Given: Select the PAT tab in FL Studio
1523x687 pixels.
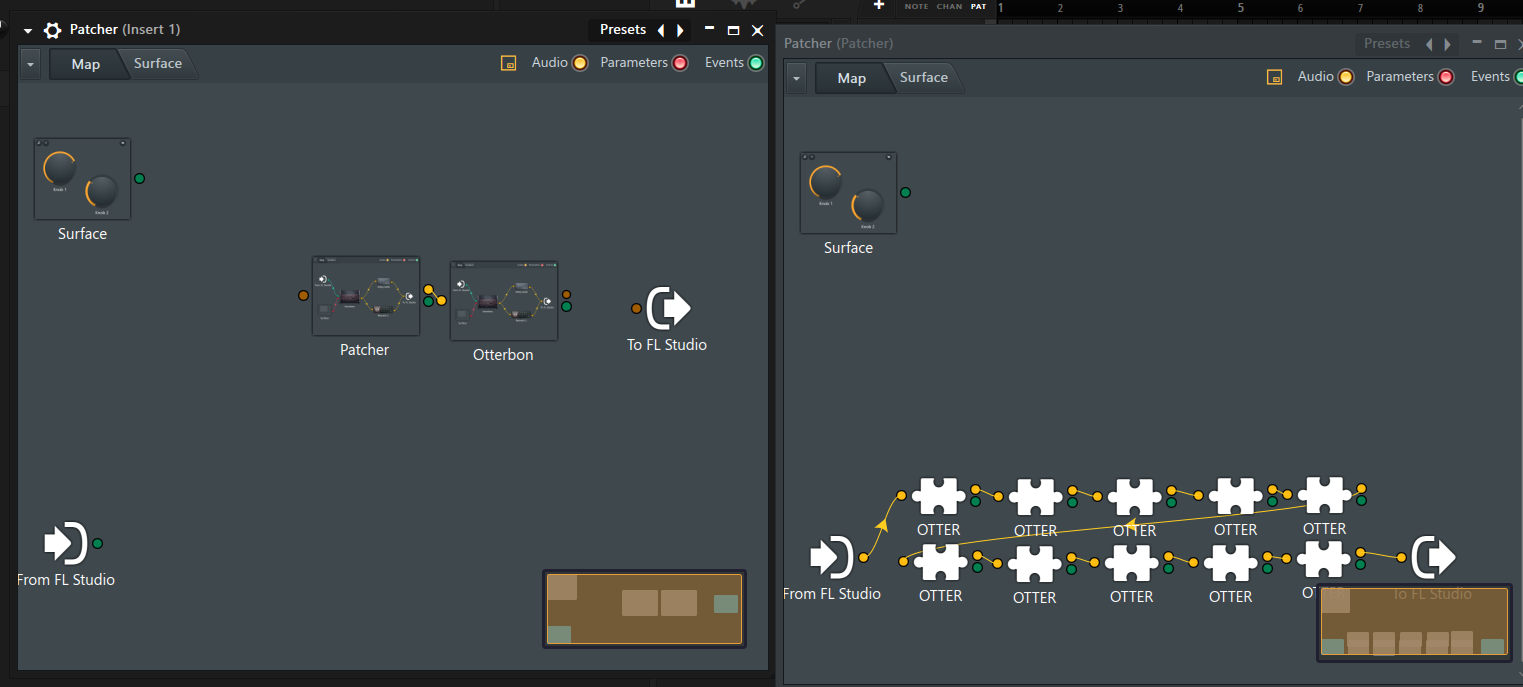Looking at the screenshot, I should coord(978,6).
